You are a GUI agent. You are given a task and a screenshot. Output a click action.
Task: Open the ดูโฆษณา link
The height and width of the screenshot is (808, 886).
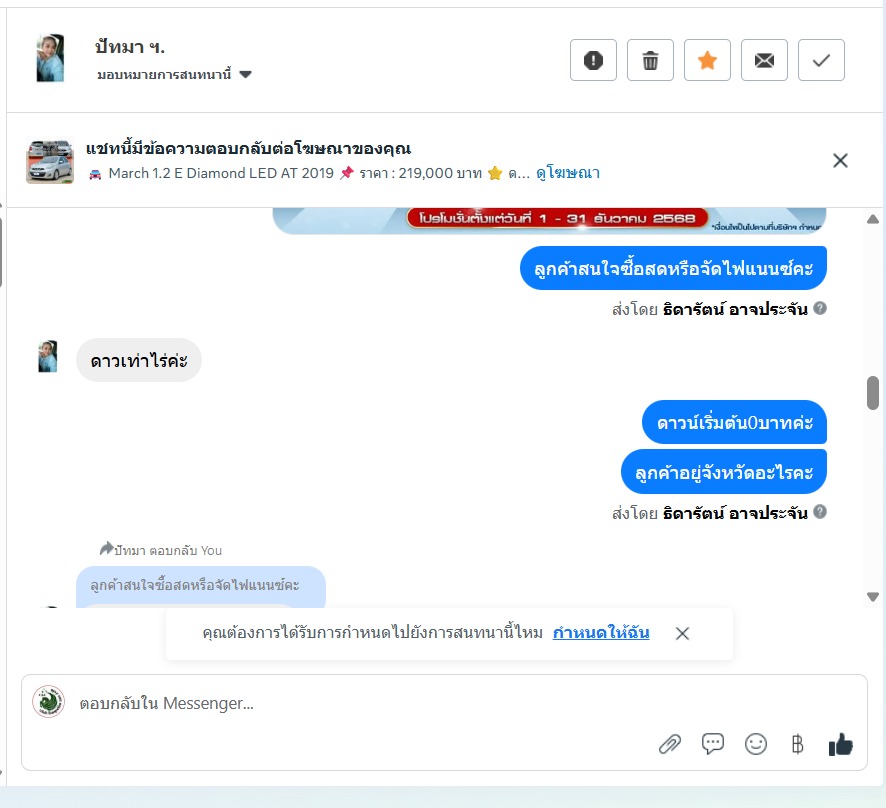568,173
